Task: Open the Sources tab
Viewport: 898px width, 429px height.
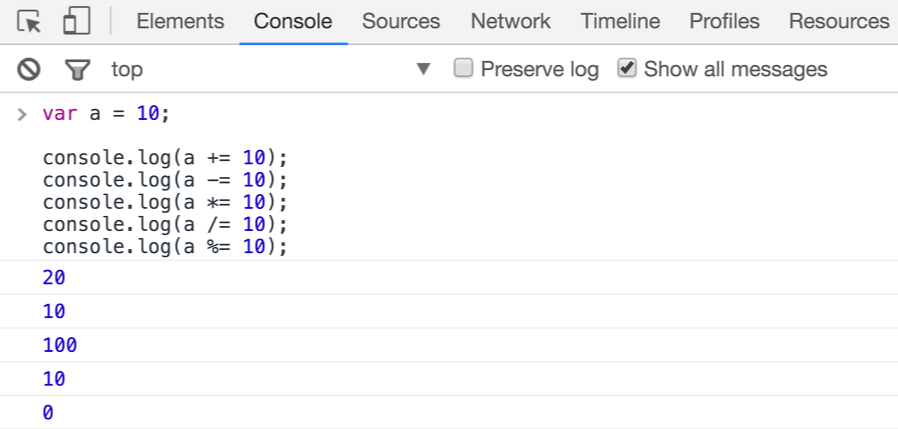Action: click(401, 21)
